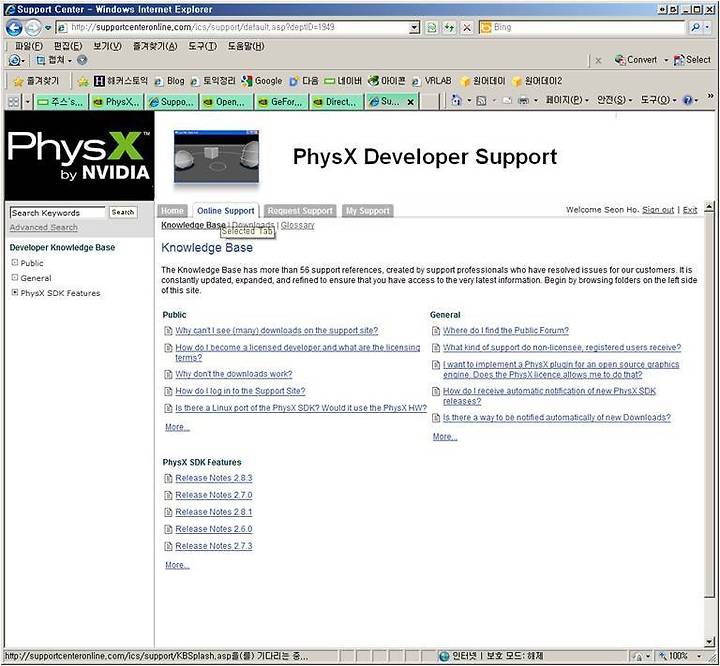Screen dimensions: 720x666
Task: Open the Convert dropdown arrow
Action: (x=666, y=60)
